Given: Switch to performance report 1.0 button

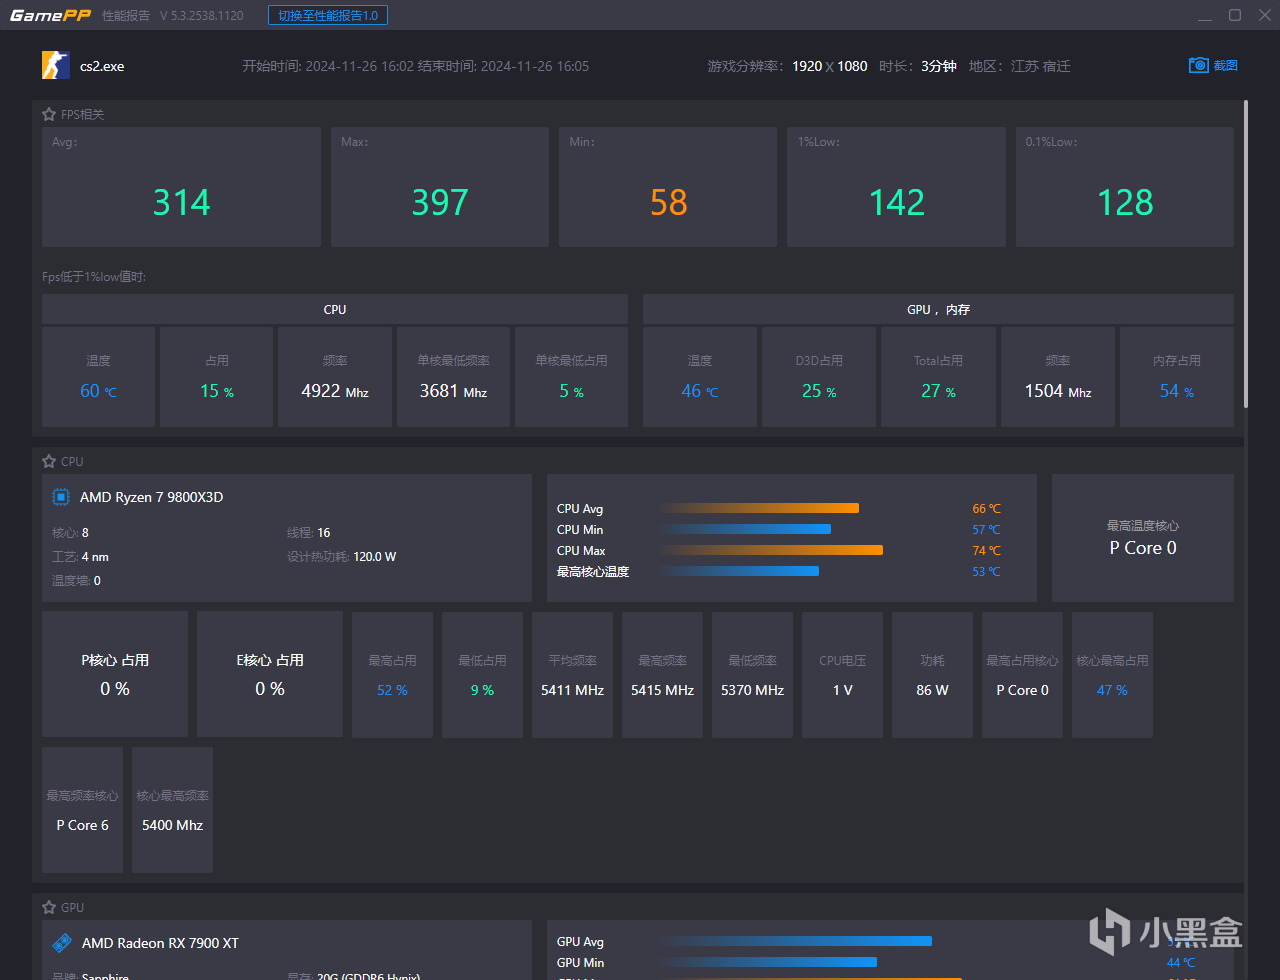Looking at the screenshot, I should (328, 16).
